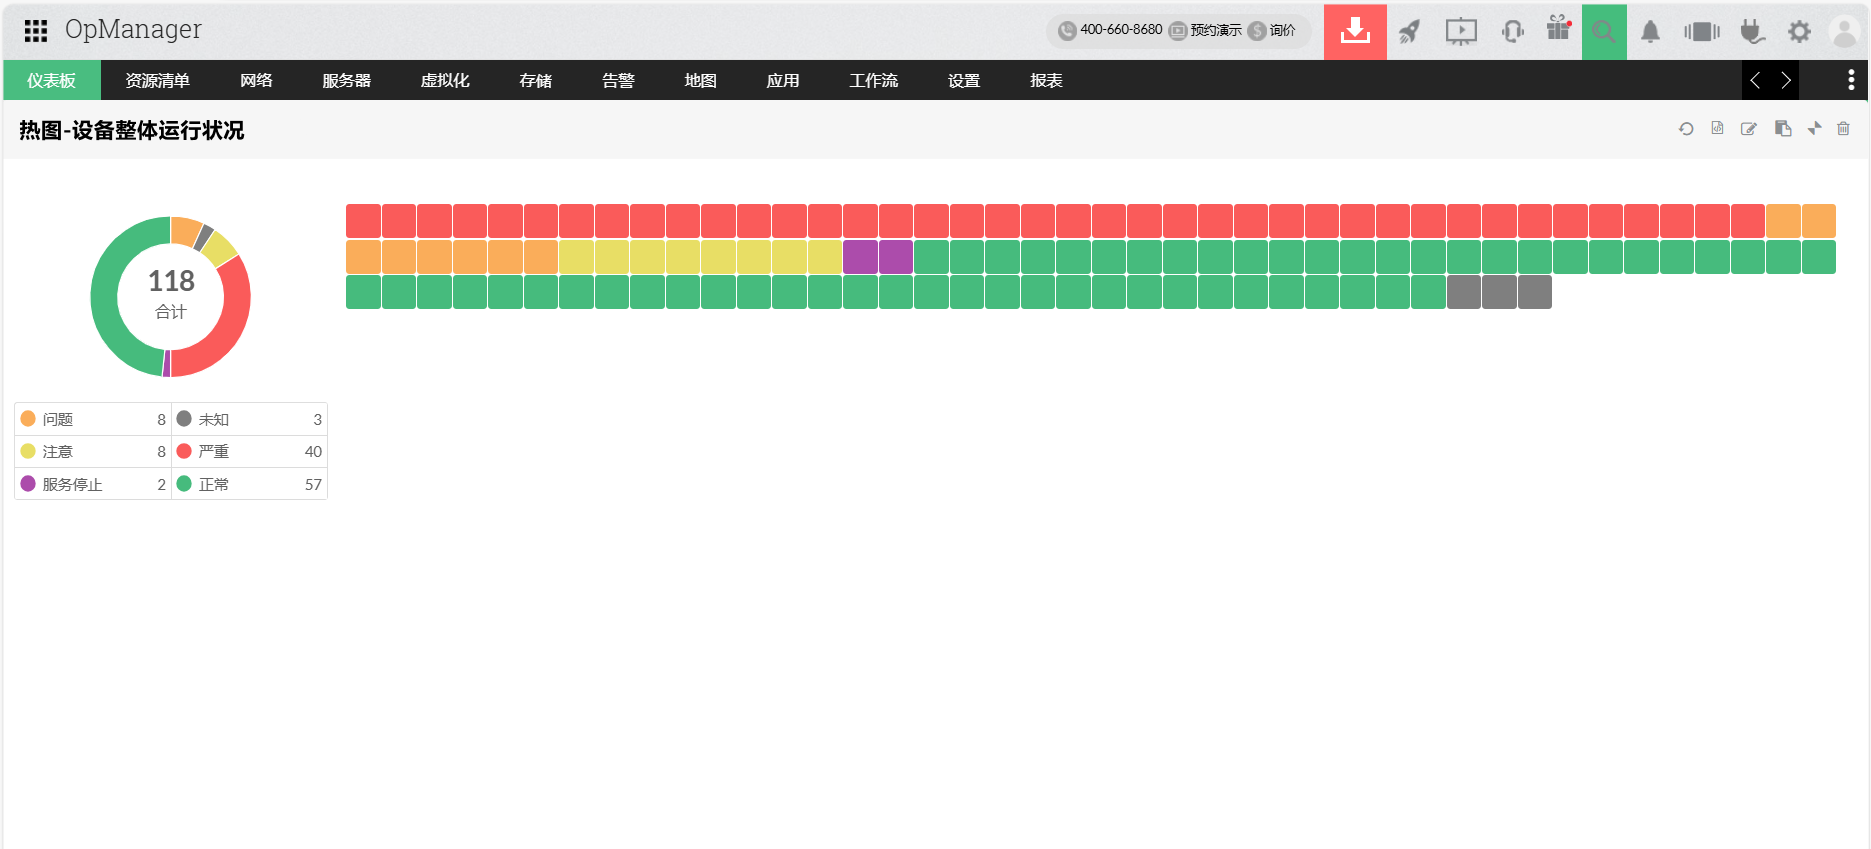The width and height of the screenshot is (1871, 849).
Task: Go to previous menu tabs arrow
Action: tap(1755, 80)
